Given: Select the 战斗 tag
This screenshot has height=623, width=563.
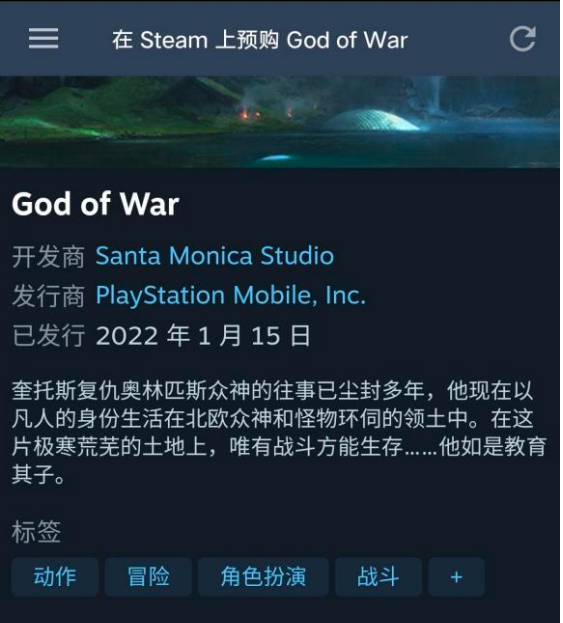Looking at the screenshot, I should tap(378, 577).
